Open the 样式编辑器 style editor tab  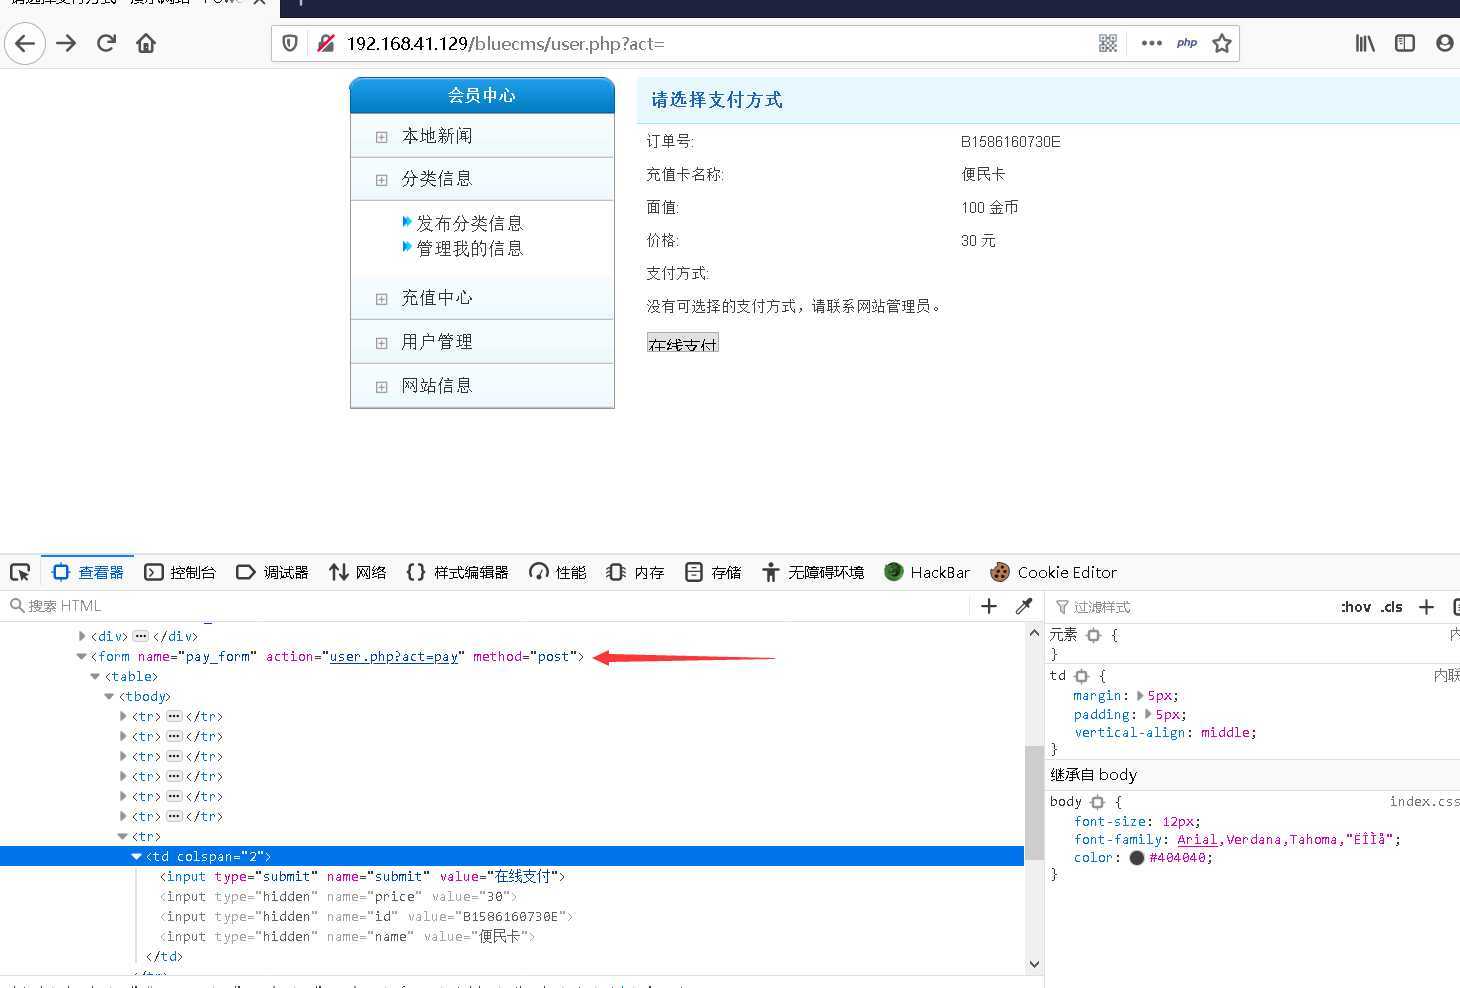(x=458, y=572)
